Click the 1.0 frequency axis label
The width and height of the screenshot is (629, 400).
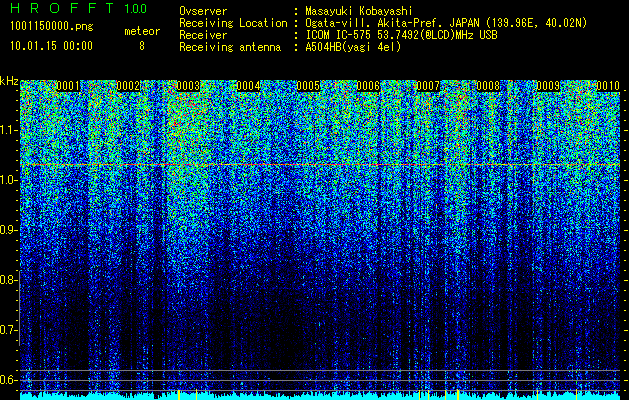9,180
